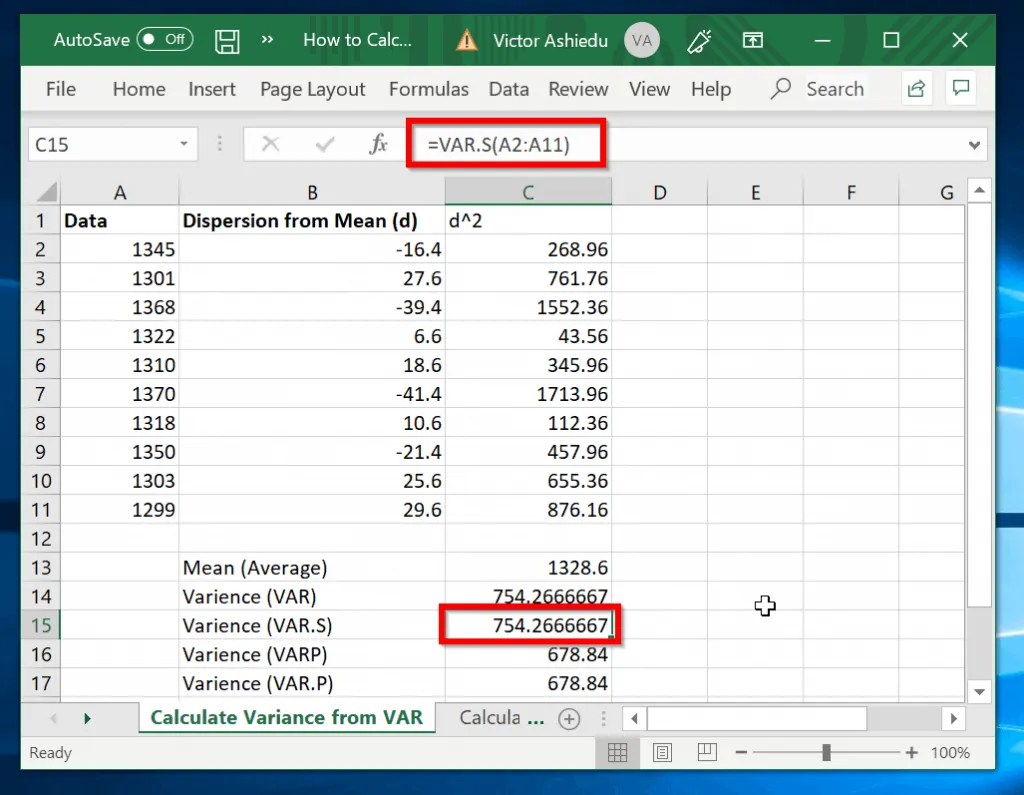Switch to Page Break Preview icon
Image resolution: width=1024 pixels, height=795 pixels.
[x=707, y=753]
